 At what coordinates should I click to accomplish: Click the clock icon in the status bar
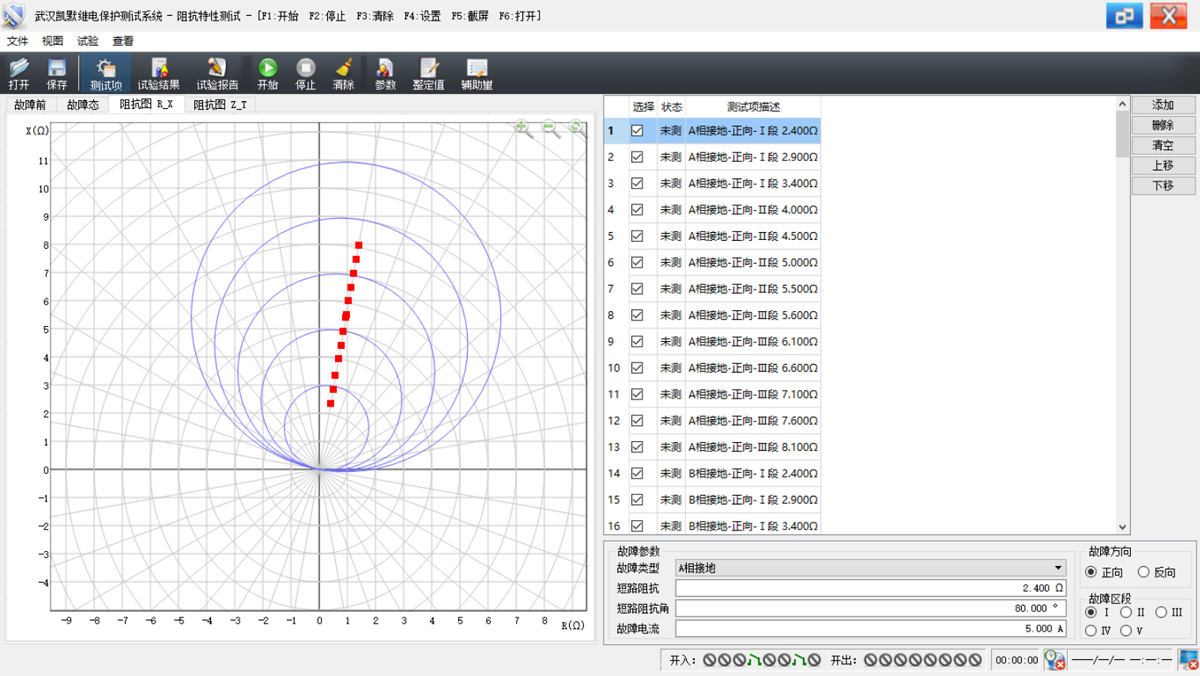point(1054,660)
